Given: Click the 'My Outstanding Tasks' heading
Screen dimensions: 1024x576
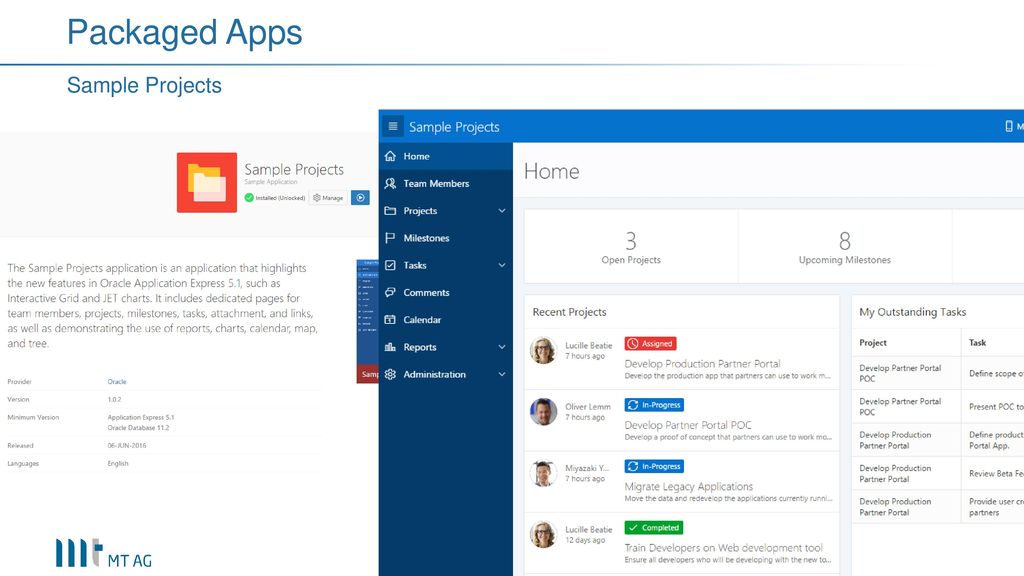Looking at the screenshot, I should pos(912,312).
